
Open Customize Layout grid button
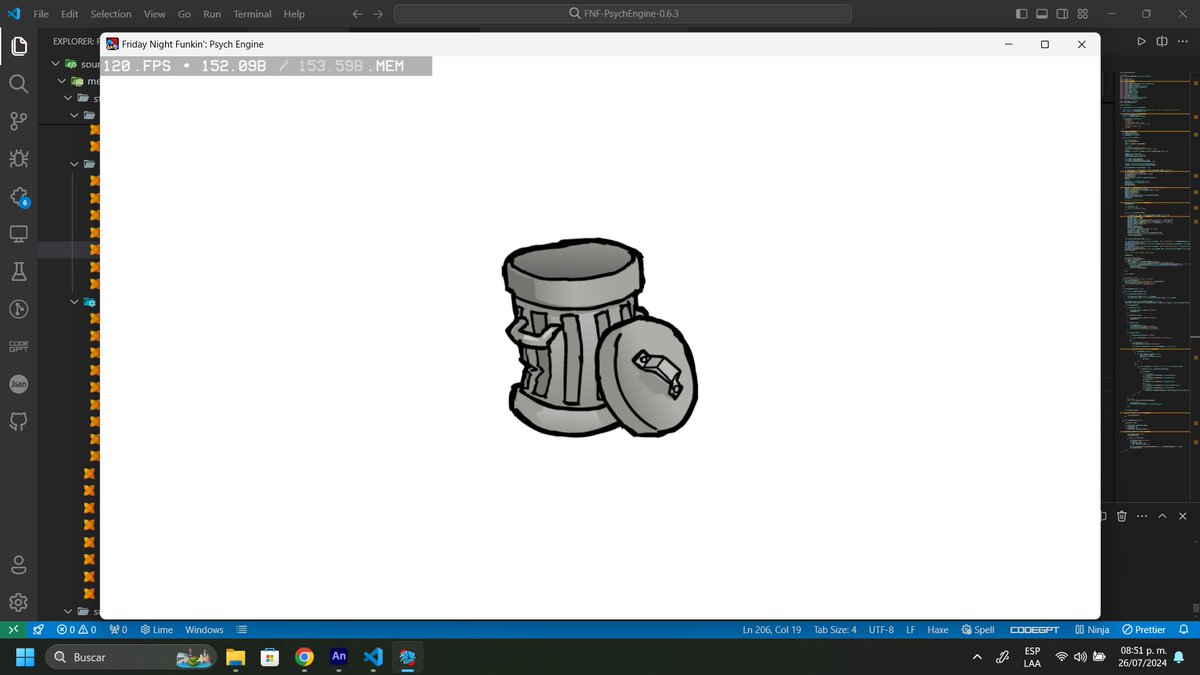1084,14
